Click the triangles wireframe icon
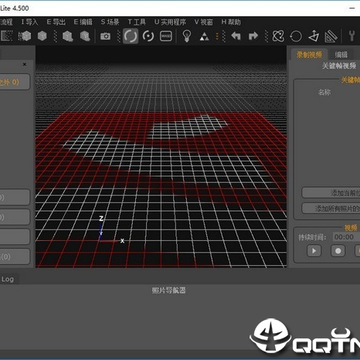 point(204,37)
